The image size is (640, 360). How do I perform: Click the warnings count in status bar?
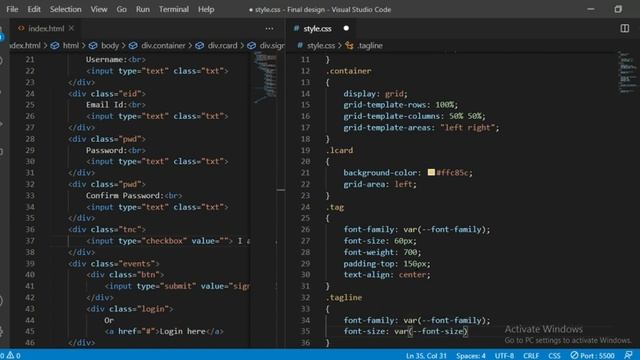(x=13, y=356)
